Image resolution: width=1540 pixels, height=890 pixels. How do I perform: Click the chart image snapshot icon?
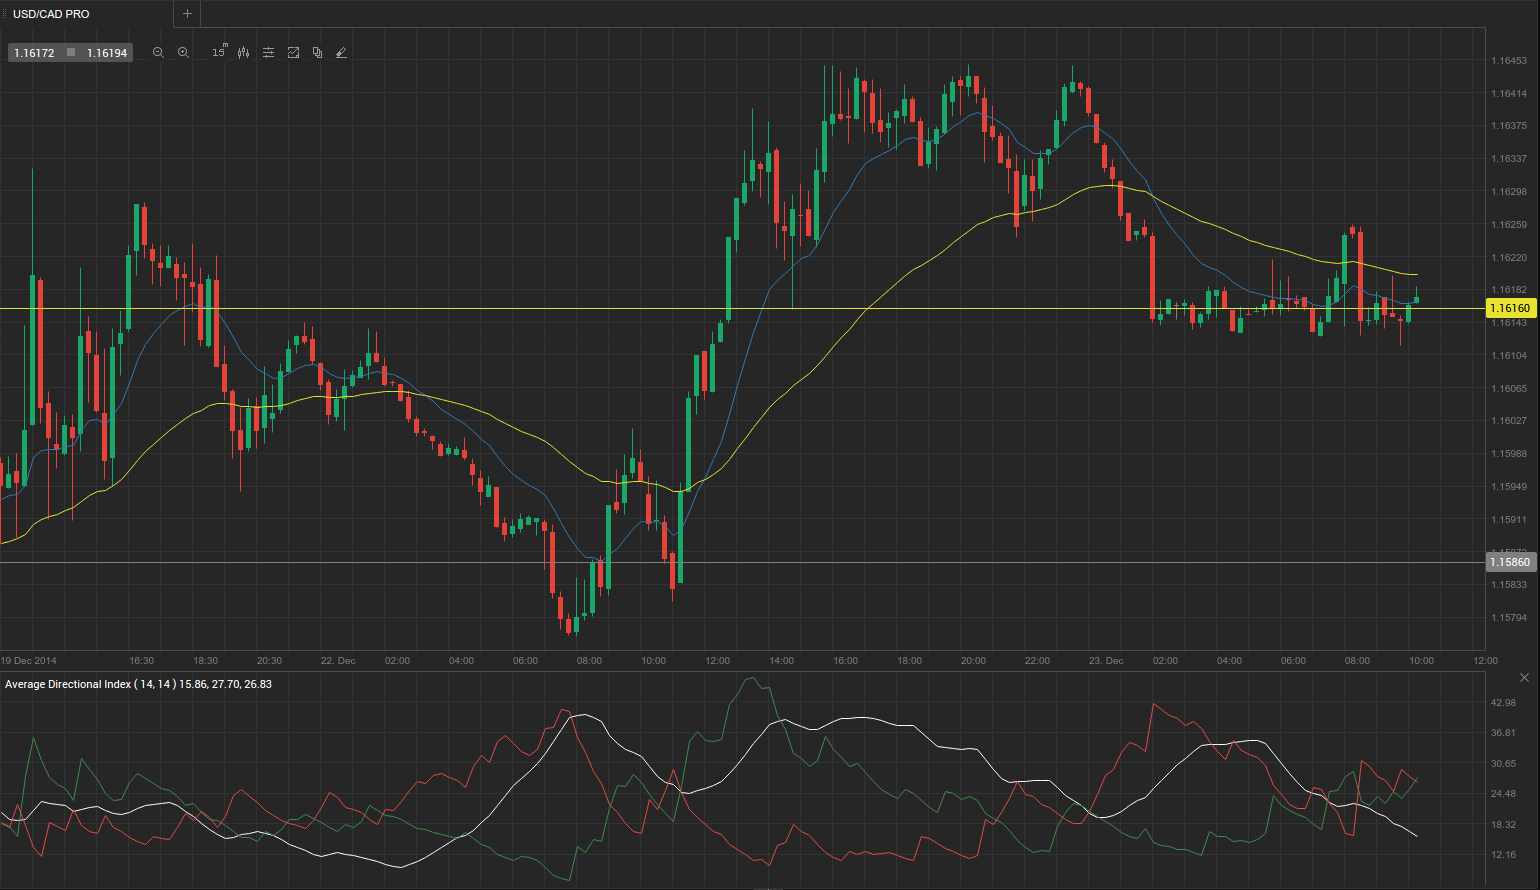pos(293,53)
